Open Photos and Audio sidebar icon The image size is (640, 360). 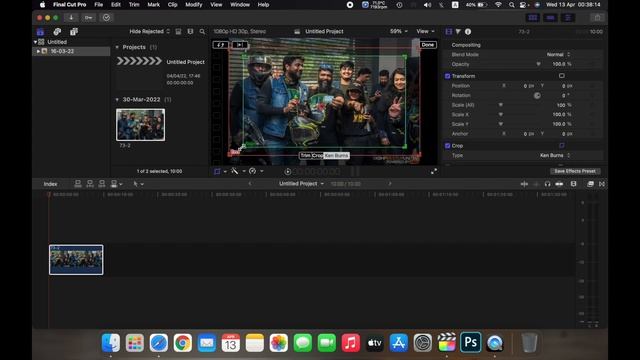57,31
